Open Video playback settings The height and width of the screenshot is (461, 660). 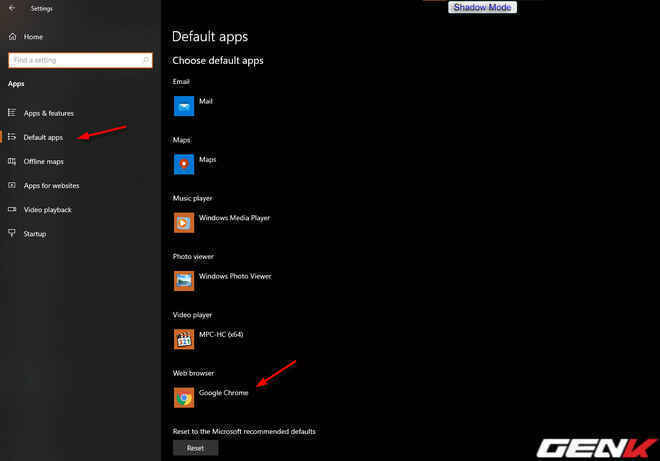coord(48,210)
